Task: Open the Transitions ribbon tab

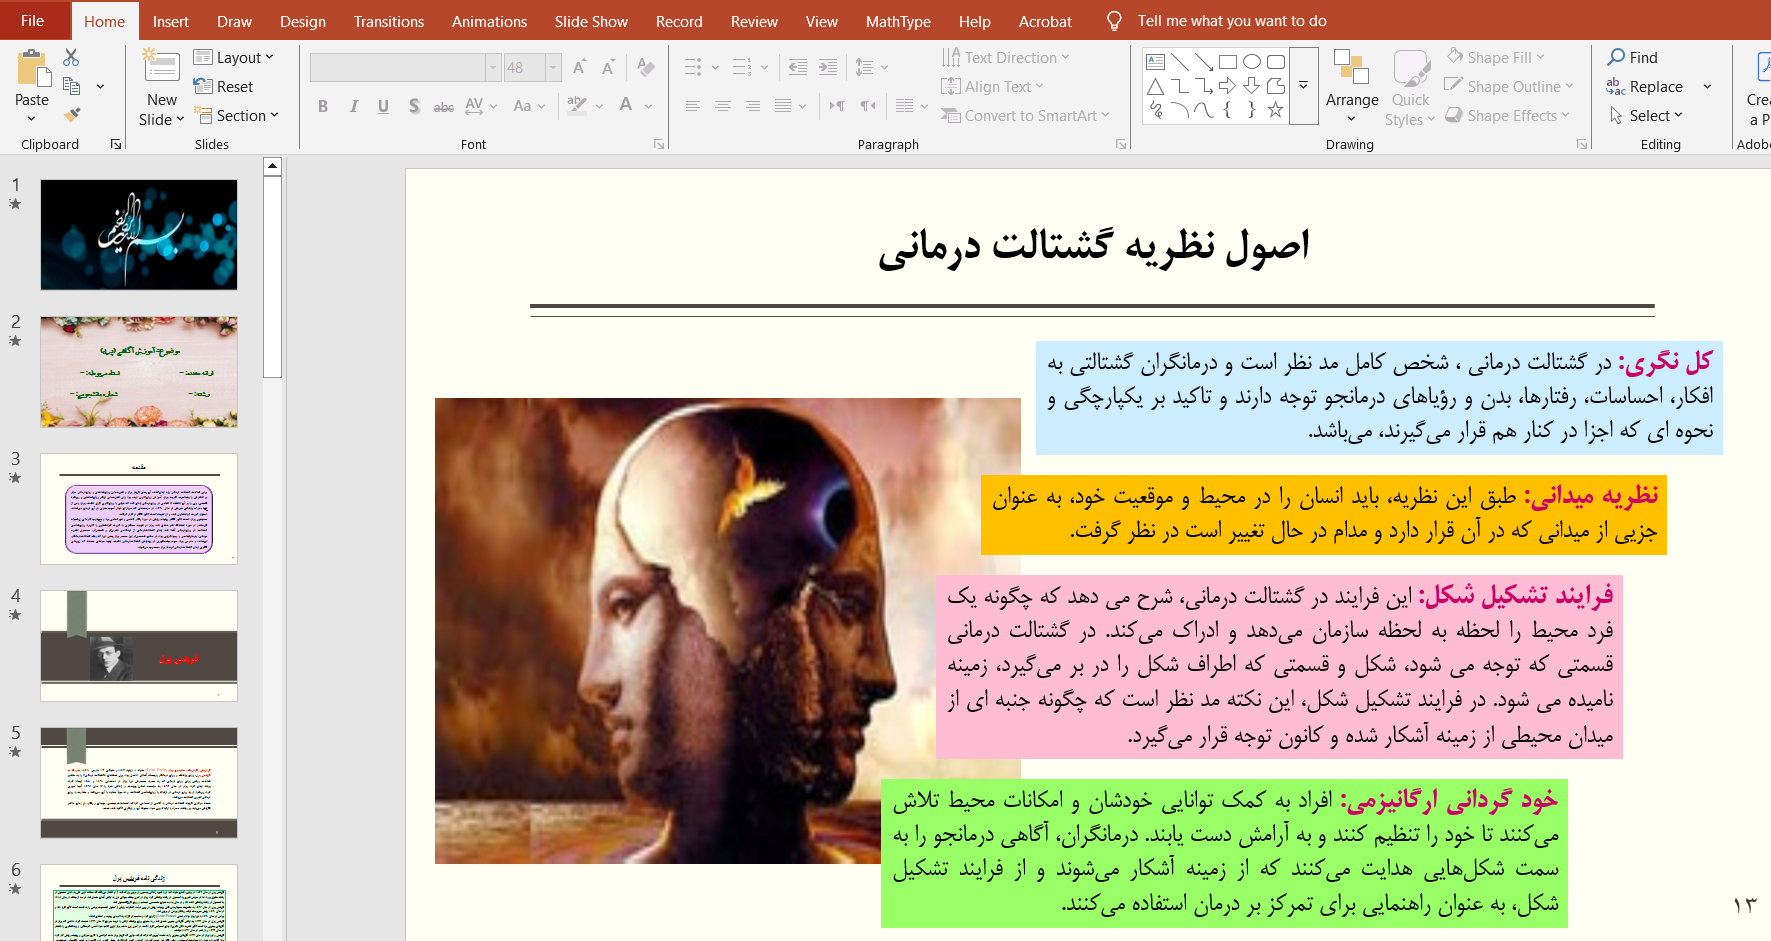Action: pyautogui.click(x=388, y=21)
